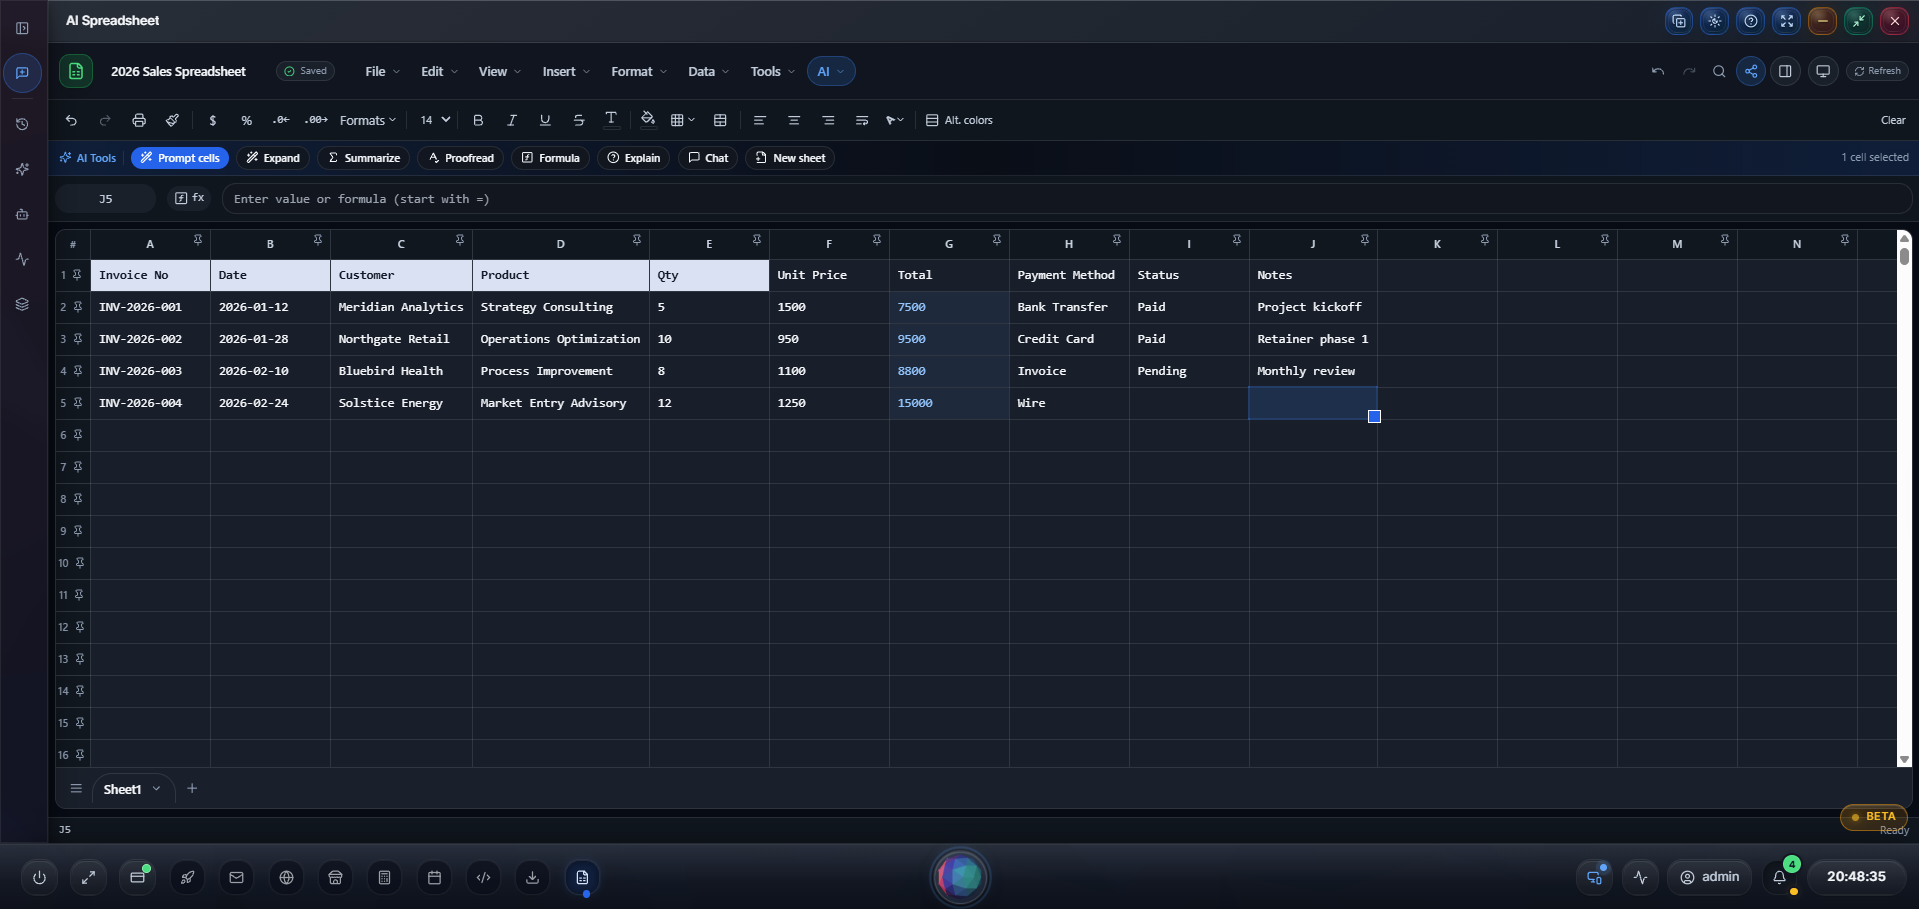
Task: Open the share icon in header
Action: coord(1751,71)
